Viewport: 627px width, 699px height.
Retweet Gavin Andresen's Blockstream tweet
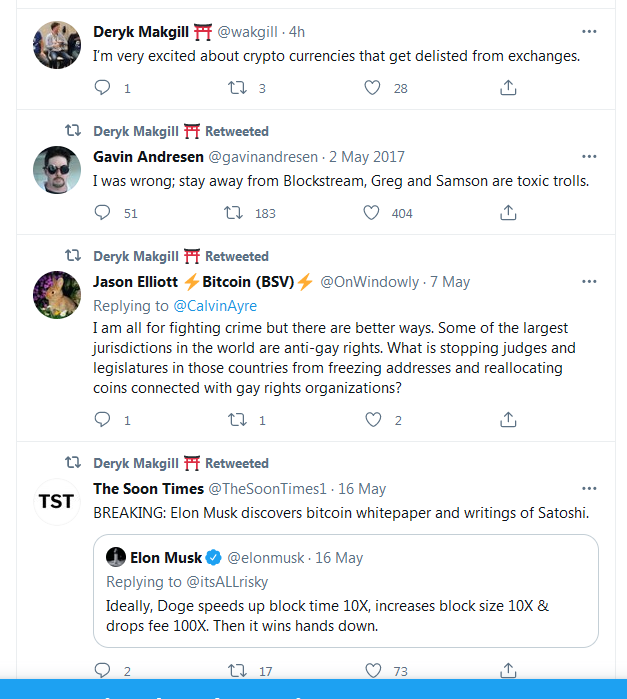[x=233, y=213]
